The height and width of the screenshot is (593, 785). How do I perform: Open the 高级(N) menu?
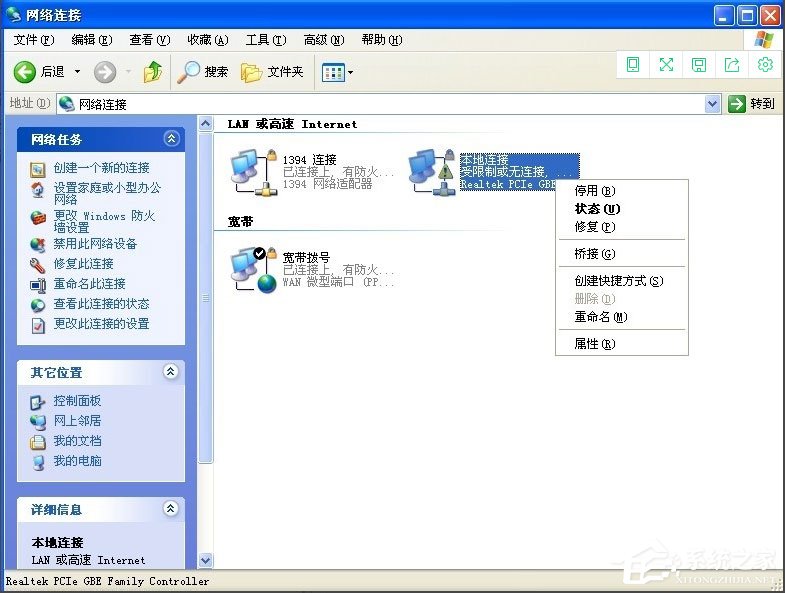pyautogui.click(x=324, y=40)
